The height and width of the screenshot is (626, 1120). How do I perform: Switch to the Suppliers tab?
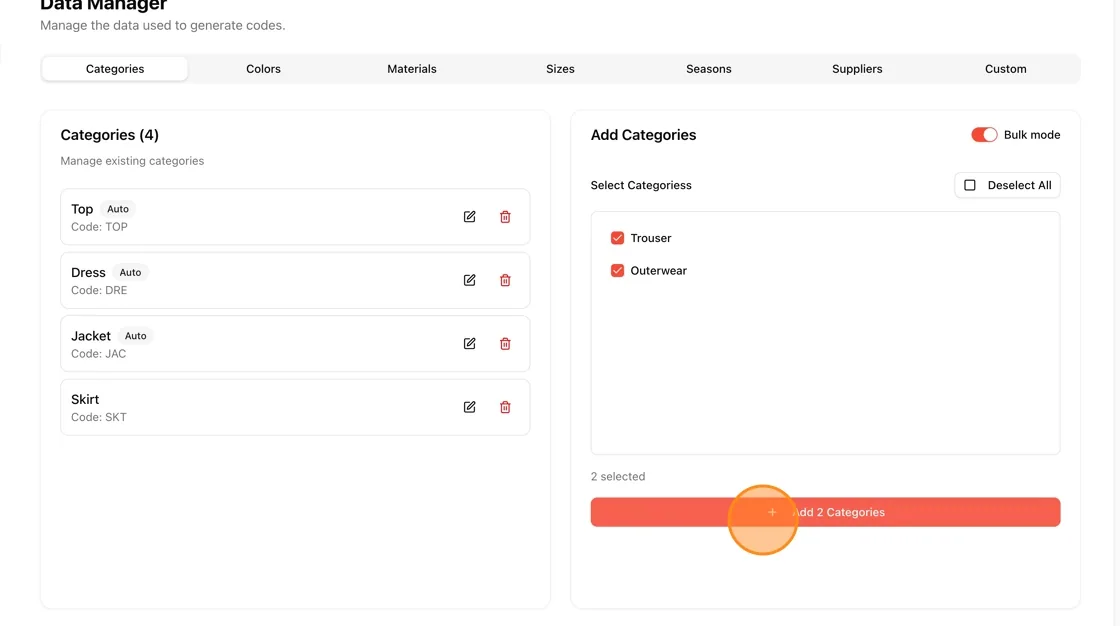pyautogui.click(x=857, y=69)
